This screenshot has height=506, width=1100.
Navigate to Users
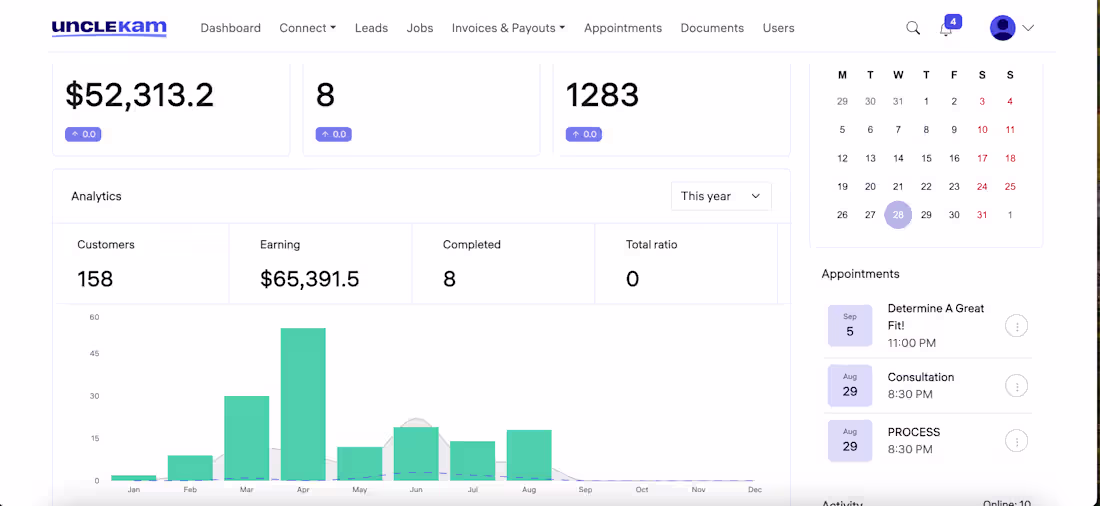(779, 28)
